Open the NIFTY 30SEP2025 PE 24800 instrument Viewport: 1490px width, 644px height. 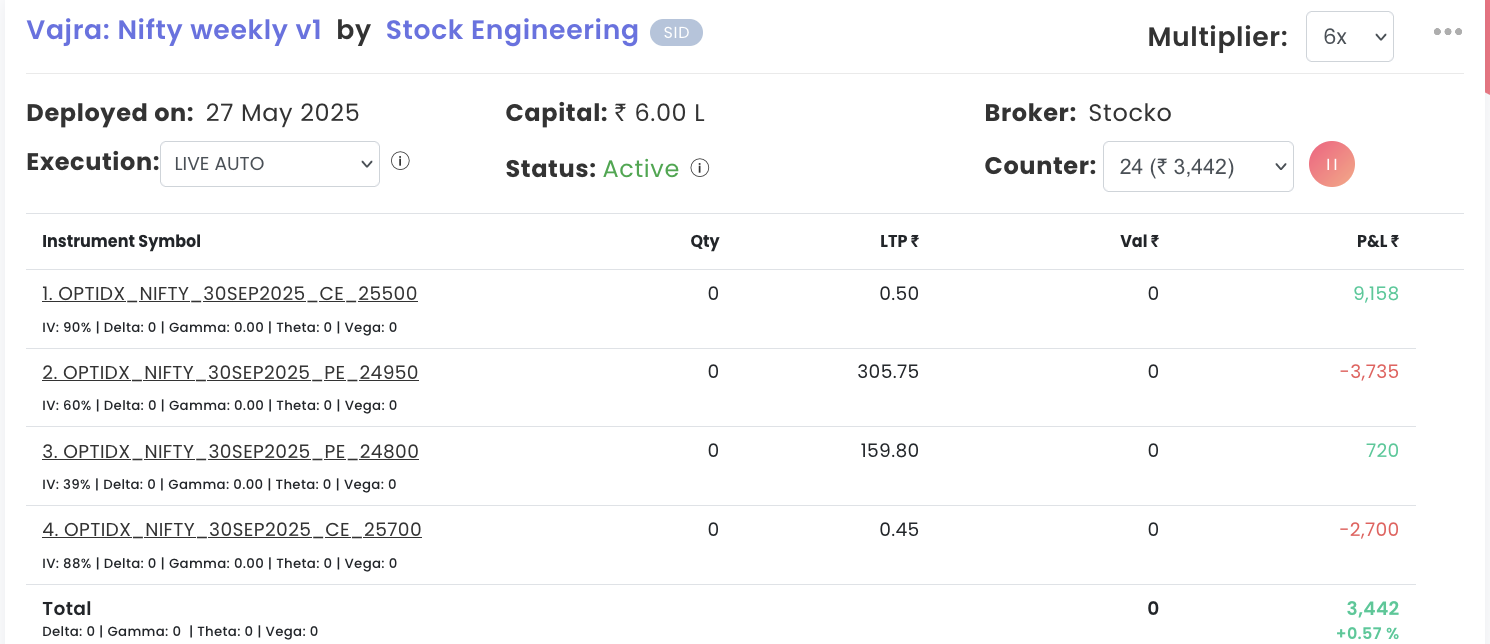pos(230,452)
